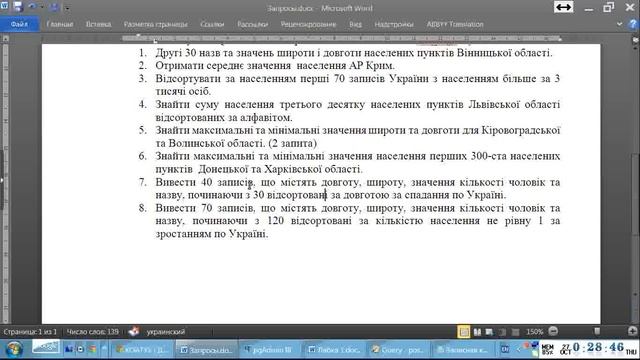Click the ruler toggle above vertical scrollbar

636,40
